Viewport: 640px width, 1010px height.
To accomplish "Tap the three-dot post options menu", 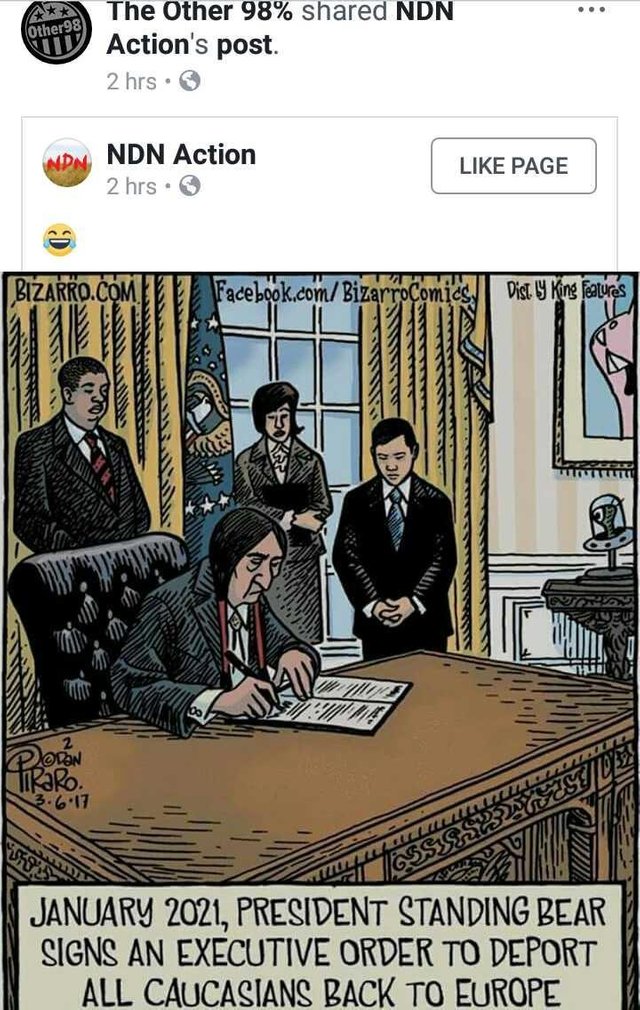I will pos(591,10).
